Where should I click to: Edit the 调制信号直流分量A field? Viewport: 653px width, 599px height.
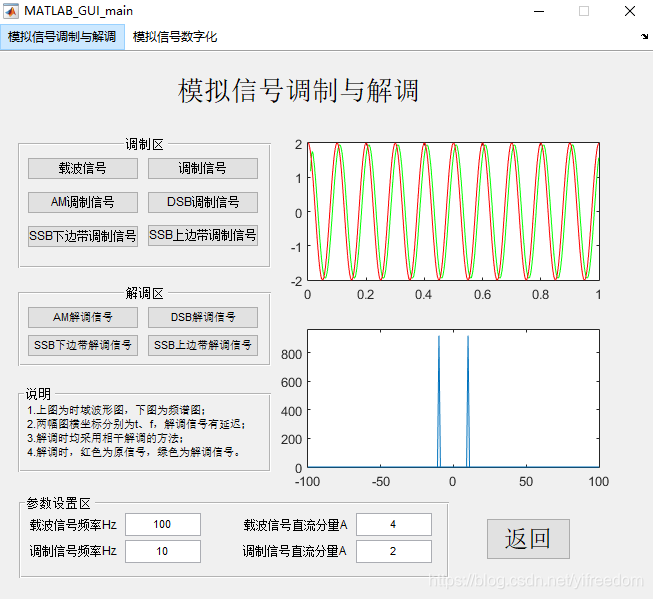394,552
